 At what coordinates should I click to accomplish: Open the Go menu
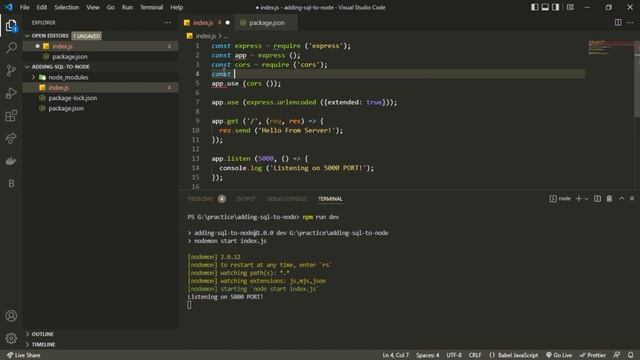tap(111, 7)
